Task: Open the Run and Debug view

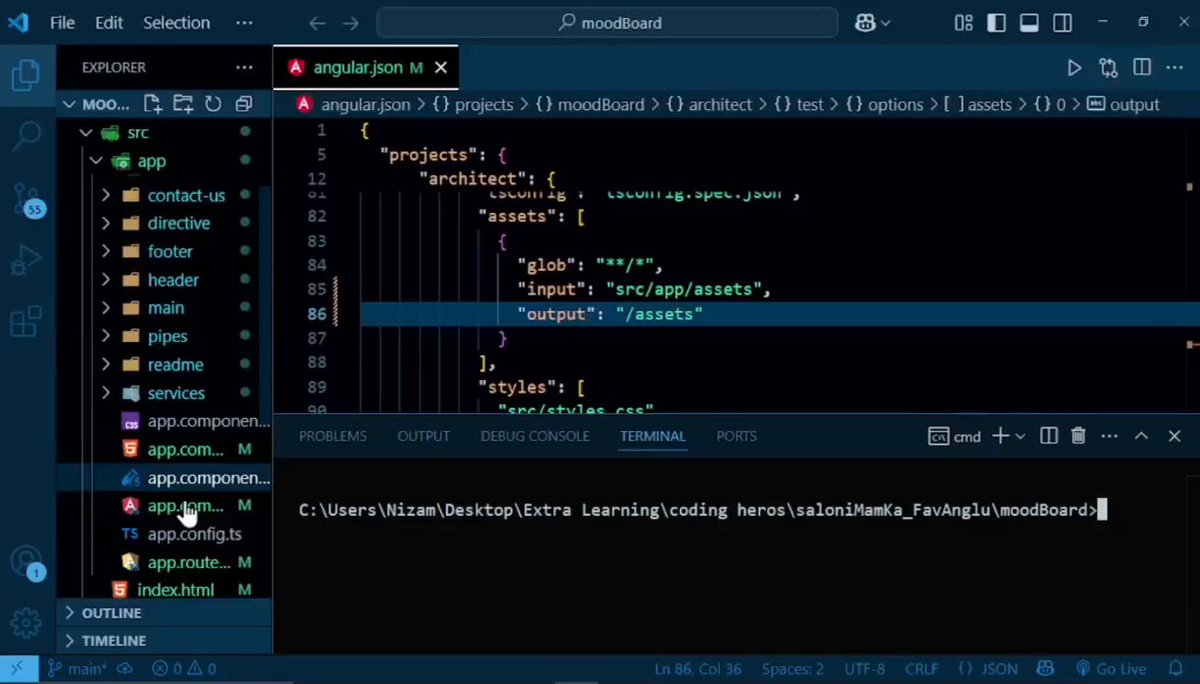Action: click(x=26, y=260)
